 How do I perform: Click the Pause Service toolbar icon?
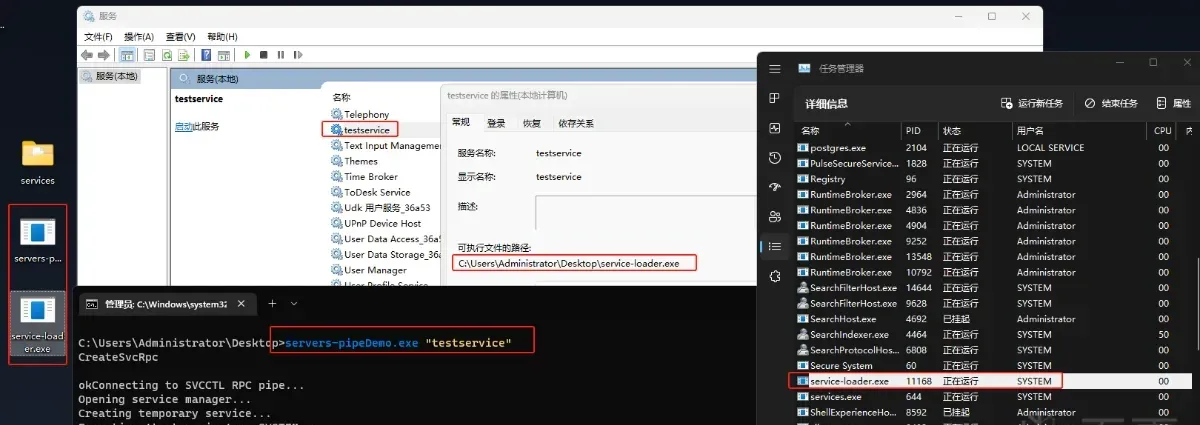(281, 55)
